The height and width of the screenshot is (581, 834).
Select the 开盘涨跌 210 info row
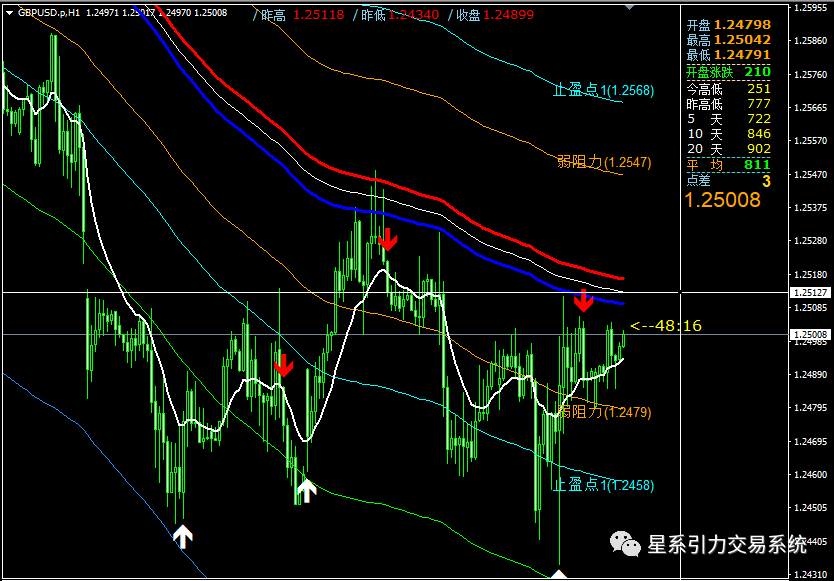point(728,72)
